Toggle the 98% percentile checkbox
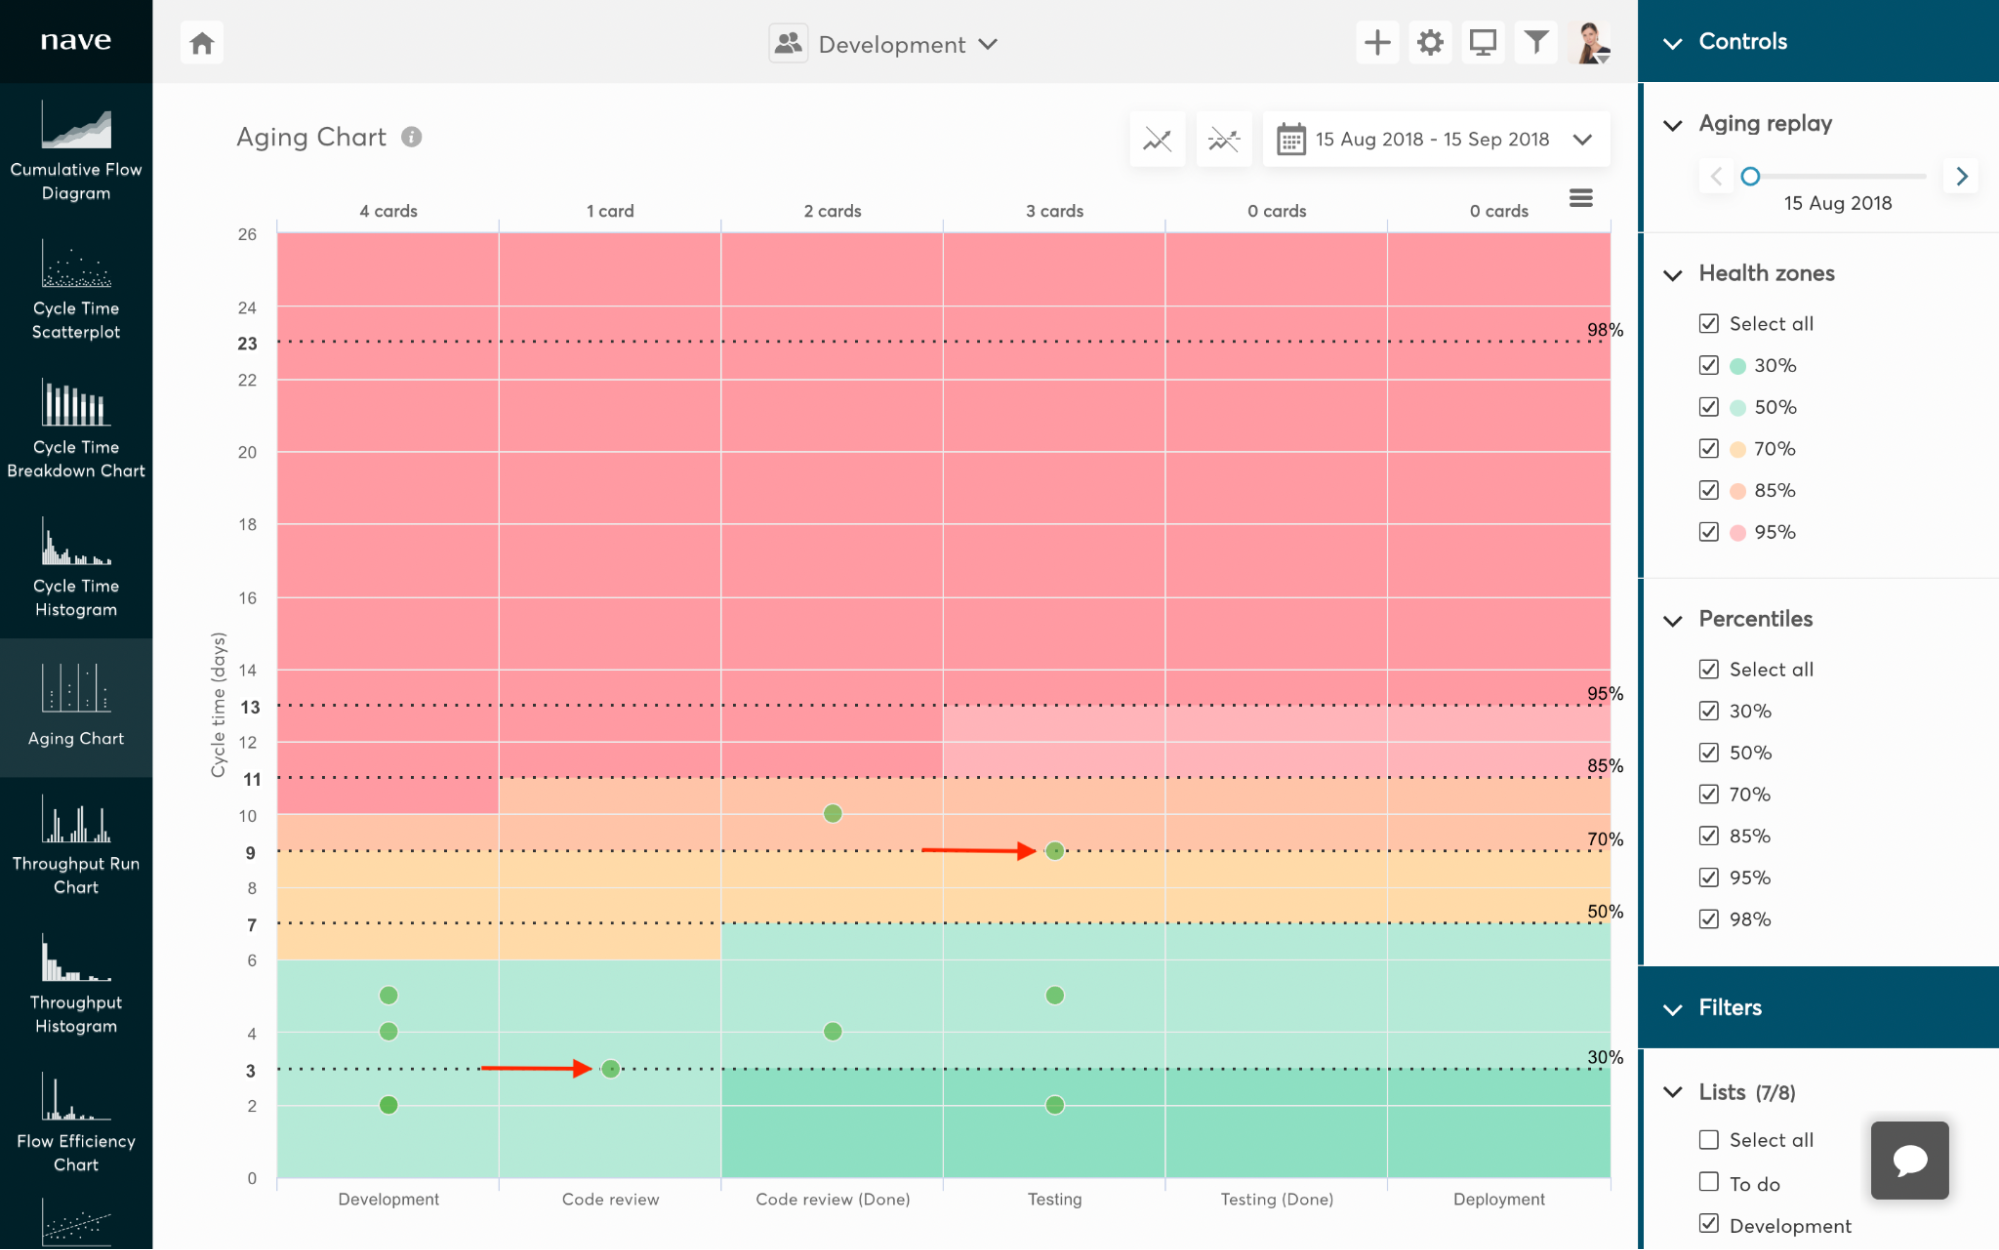This screenshot has height=1250, width=1999. pos(1708,919)
